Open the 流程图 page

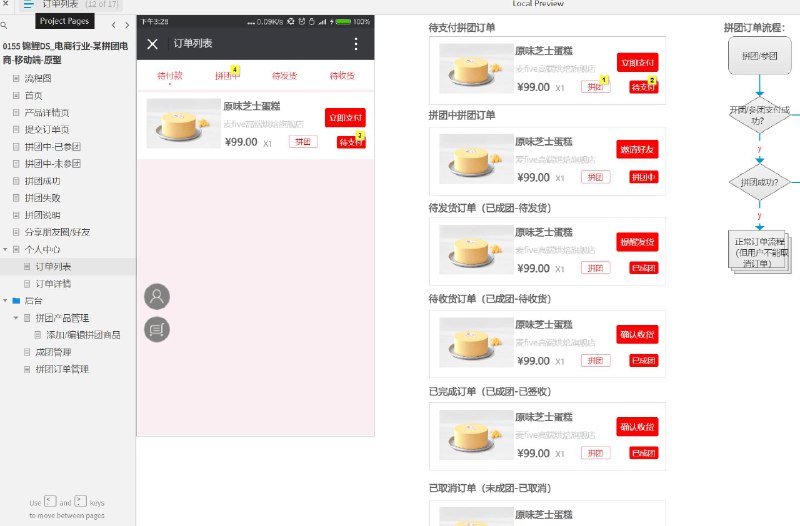(x=38, y=78)
